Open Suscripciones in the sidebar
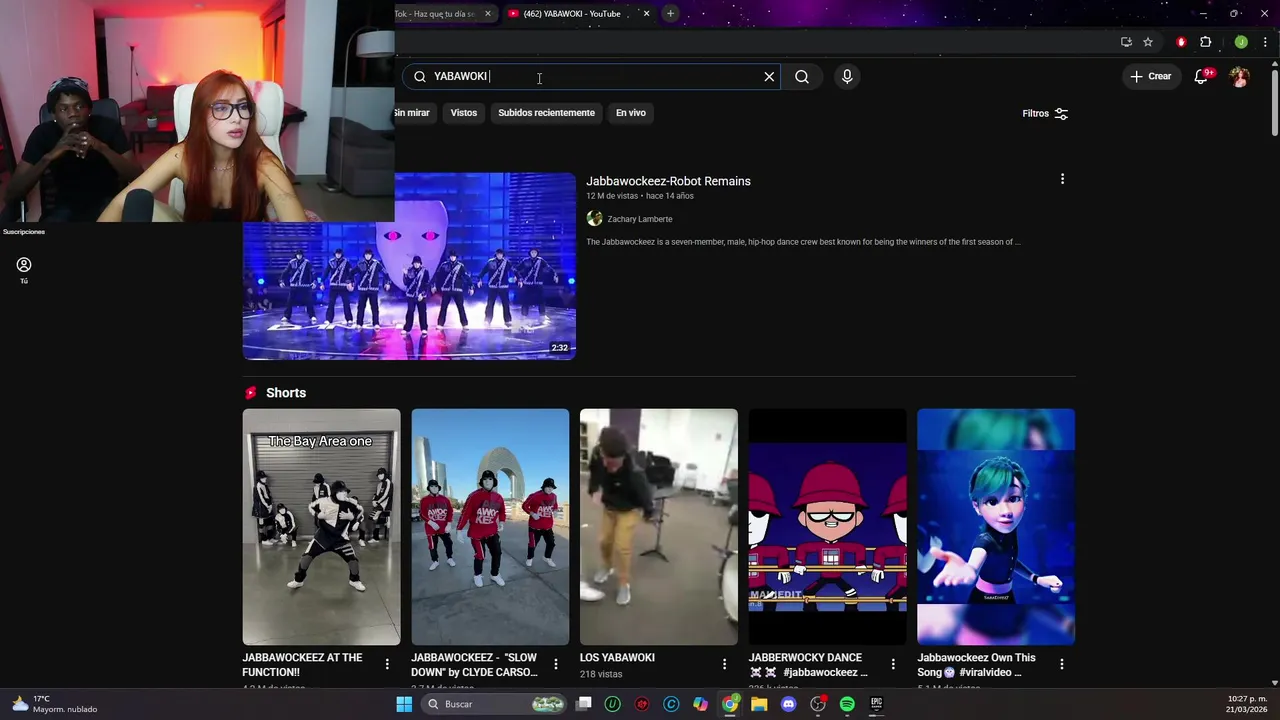Screen dimensions: 1280x720 (24, 232)
